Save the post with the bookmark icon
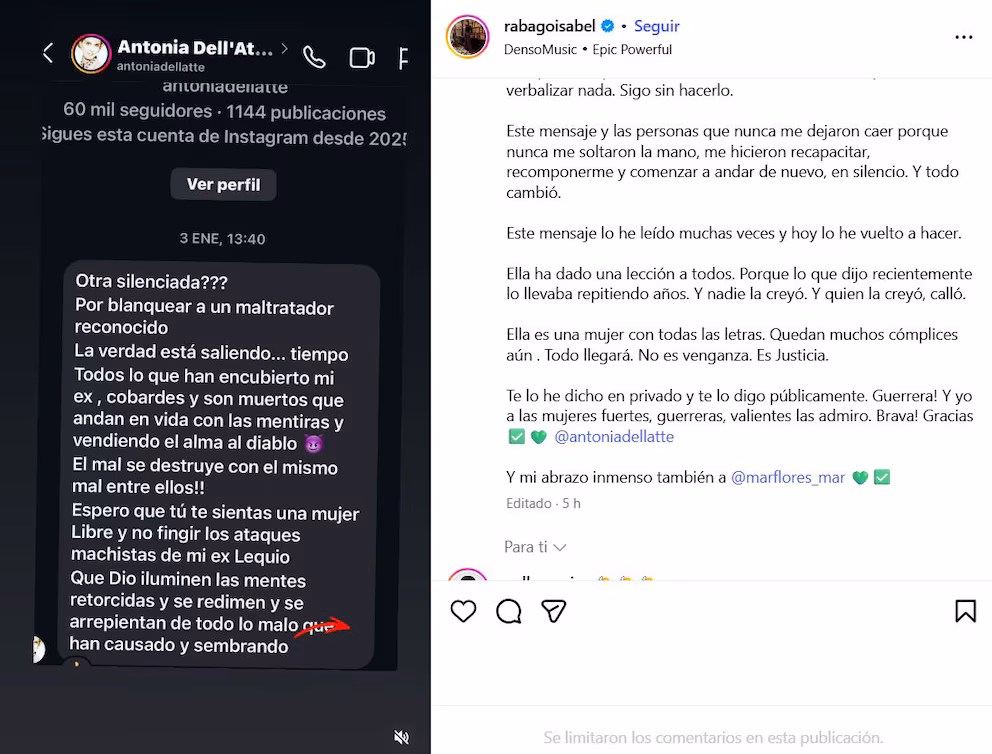 (x=965, y=611)
